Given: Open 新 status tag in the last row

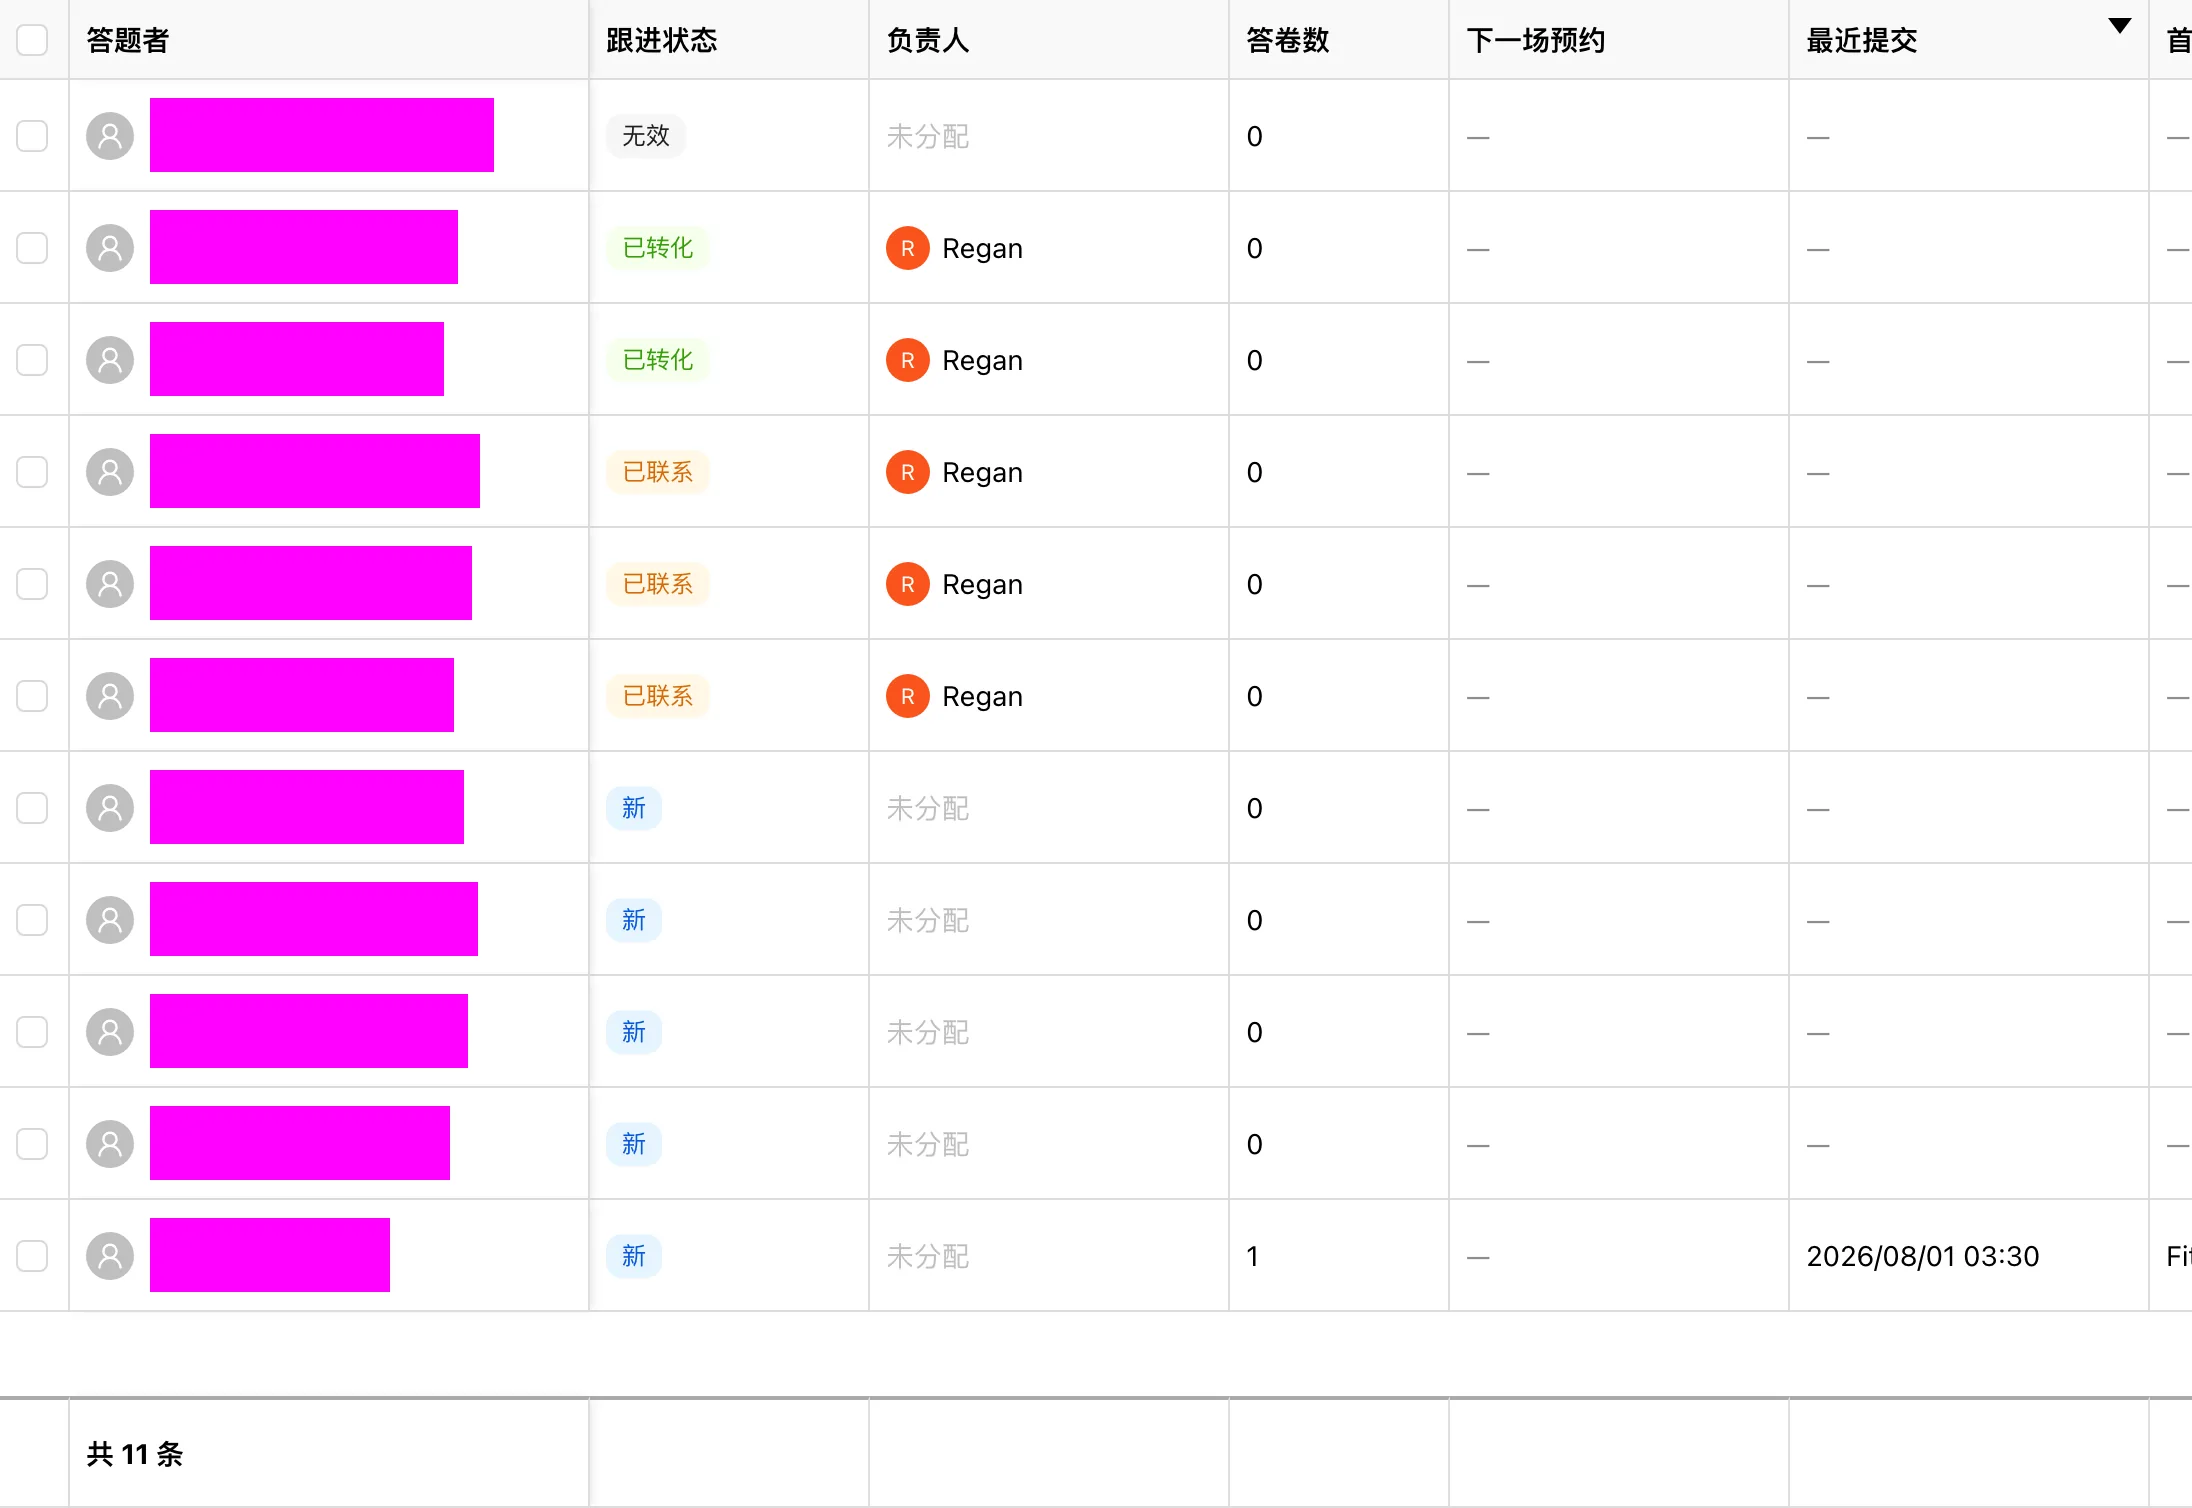Looking at the screenshot, I should pyautogui.click(x=634, y=1256).
